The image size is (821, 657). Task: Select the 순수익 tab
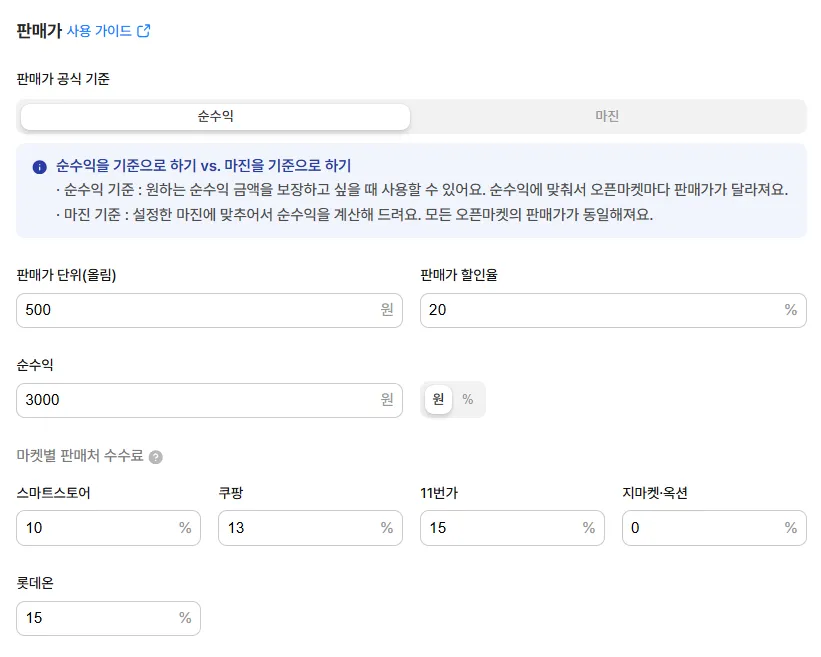point(215,116)
